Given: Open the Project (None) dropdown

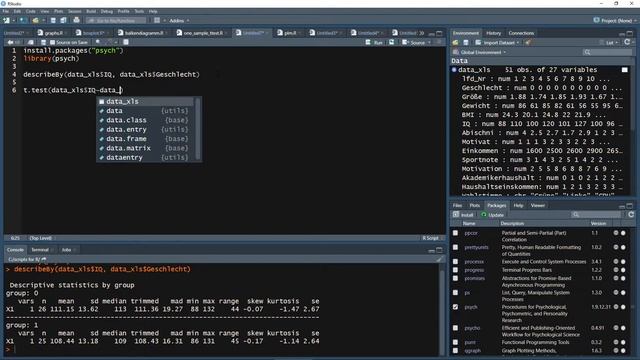Looking at the screenshot, I should pyautogui.click(x=615, y=20).
